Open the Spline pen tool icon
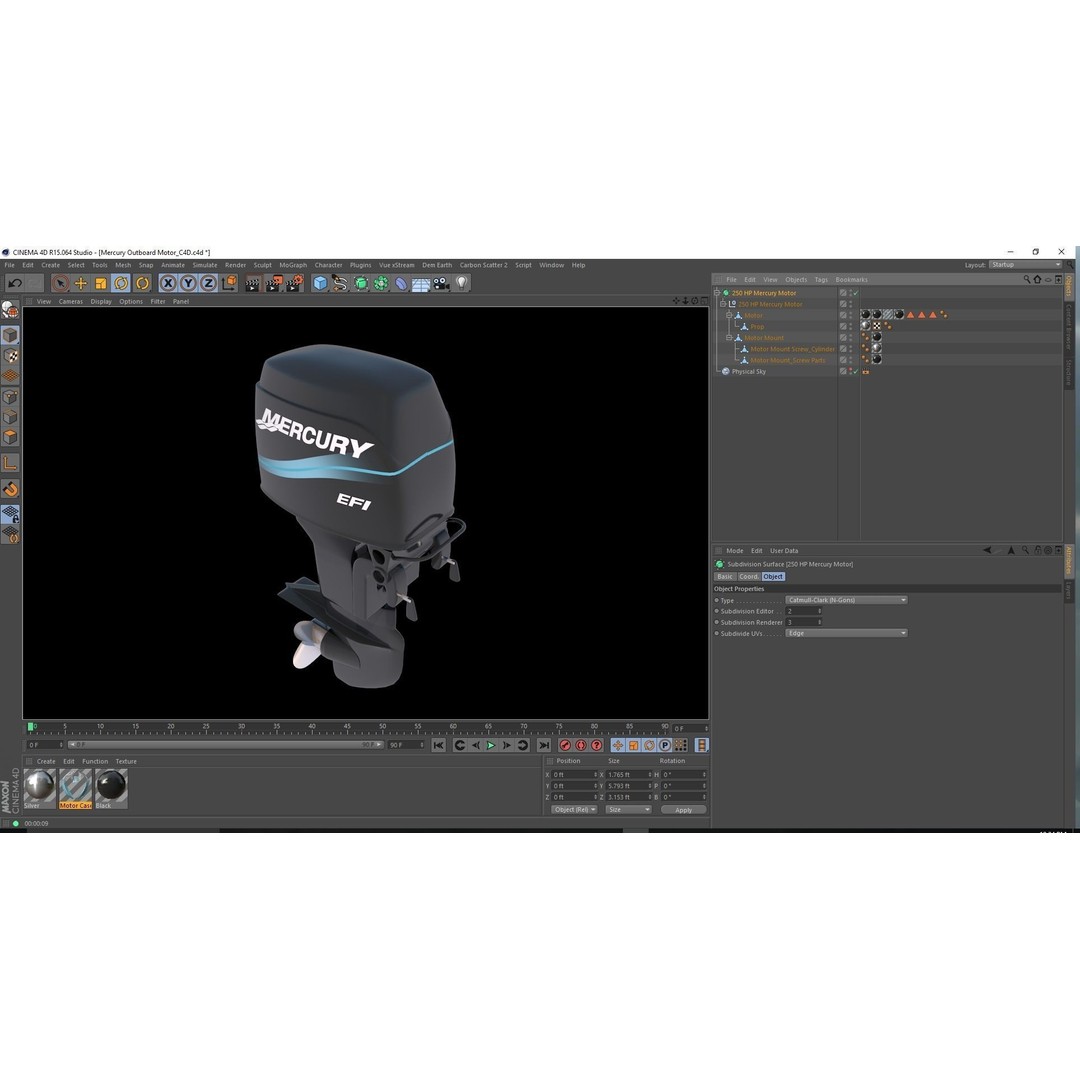Screen dimensions: 1080x1080 (340, 283)
